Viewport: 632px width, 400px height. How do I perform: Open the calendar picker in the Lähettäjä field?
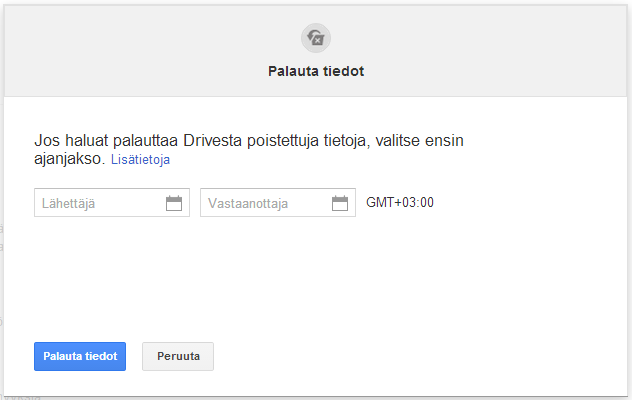174,203
